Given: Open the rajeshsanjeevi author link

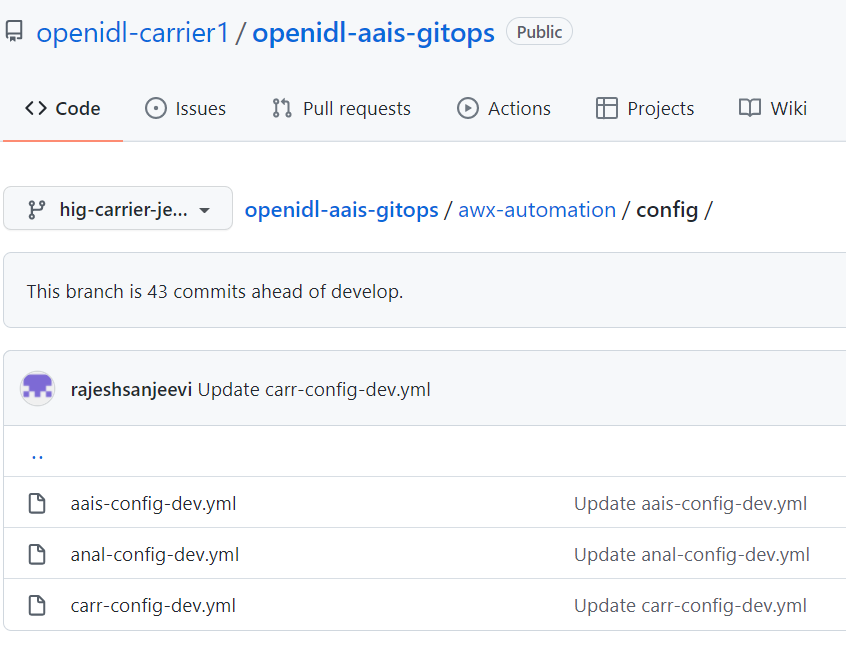Looking at the screenshot, I should tap(131, 390).
